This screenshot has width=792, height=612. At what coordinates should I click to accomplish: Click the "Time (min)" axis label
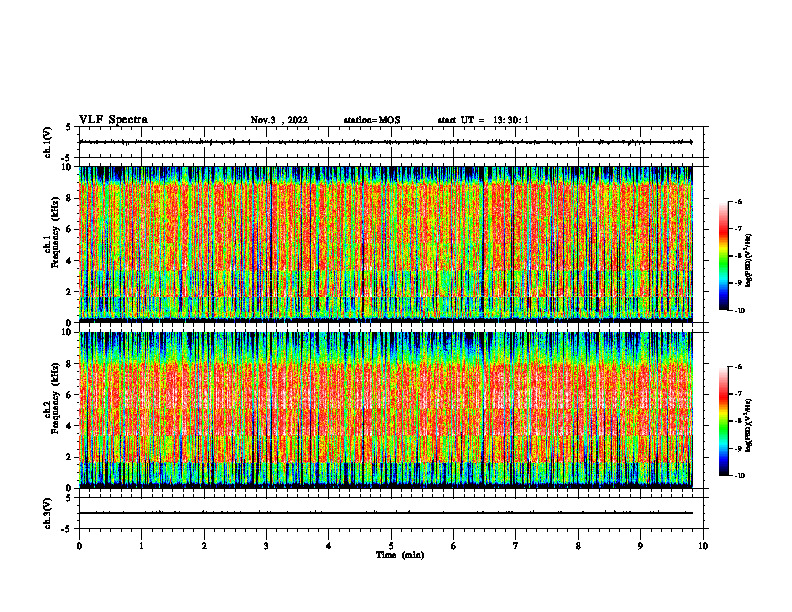[400, 555]
